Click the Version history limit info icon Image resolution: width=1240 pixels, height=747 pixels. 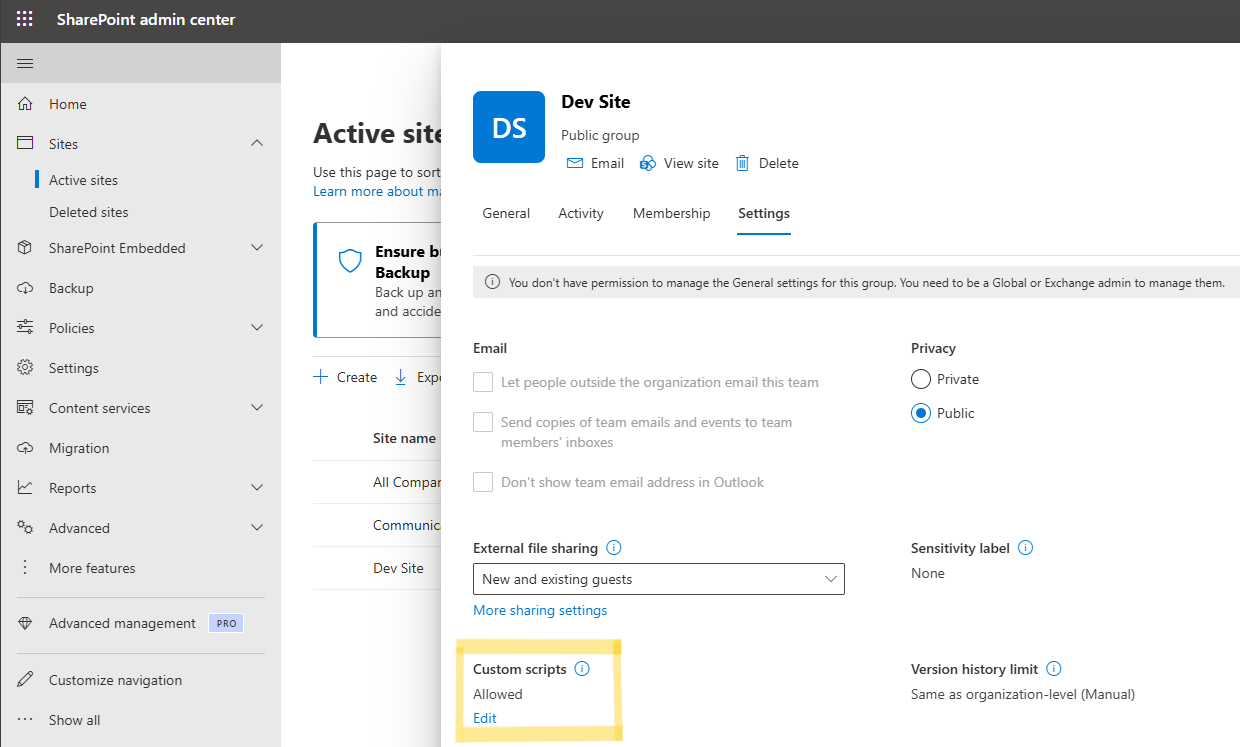click(x=1053, y=669)
